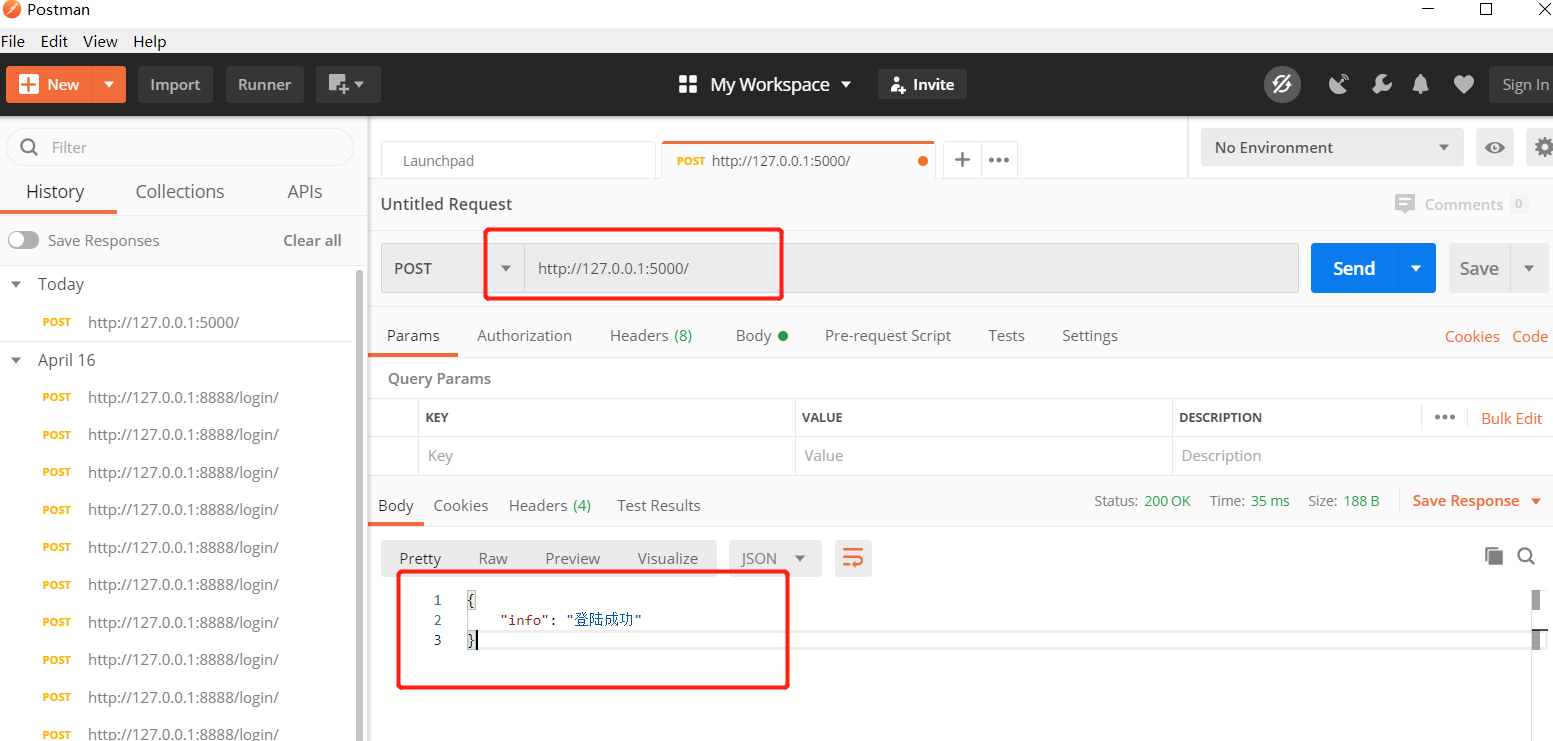The height and width of the screenshot is (741, 1553).
Task: Collapse the Today history group
Action: 16,284
